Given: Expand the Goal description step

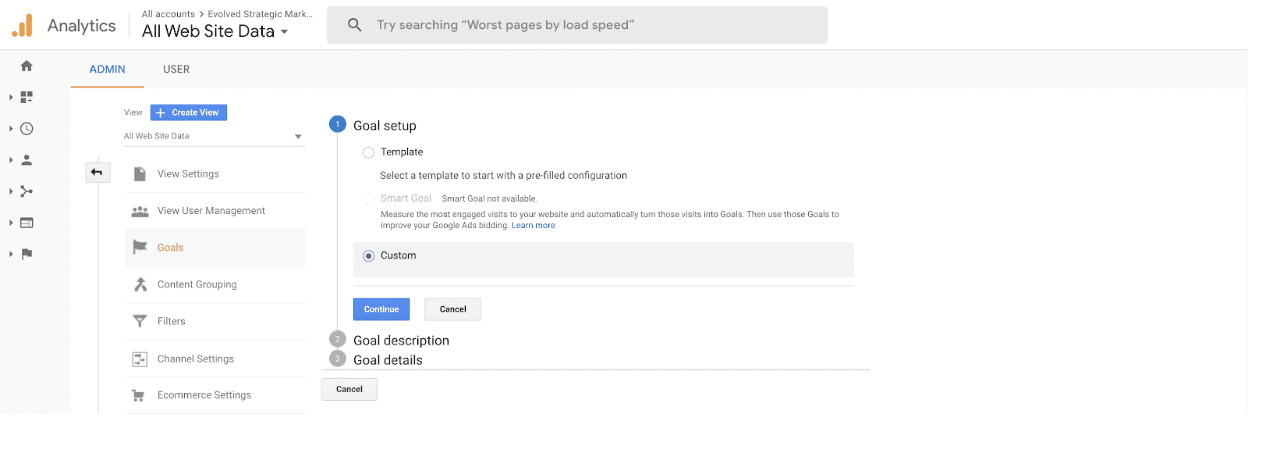Looking at the screenshot, I should click(x=401, y=340).
